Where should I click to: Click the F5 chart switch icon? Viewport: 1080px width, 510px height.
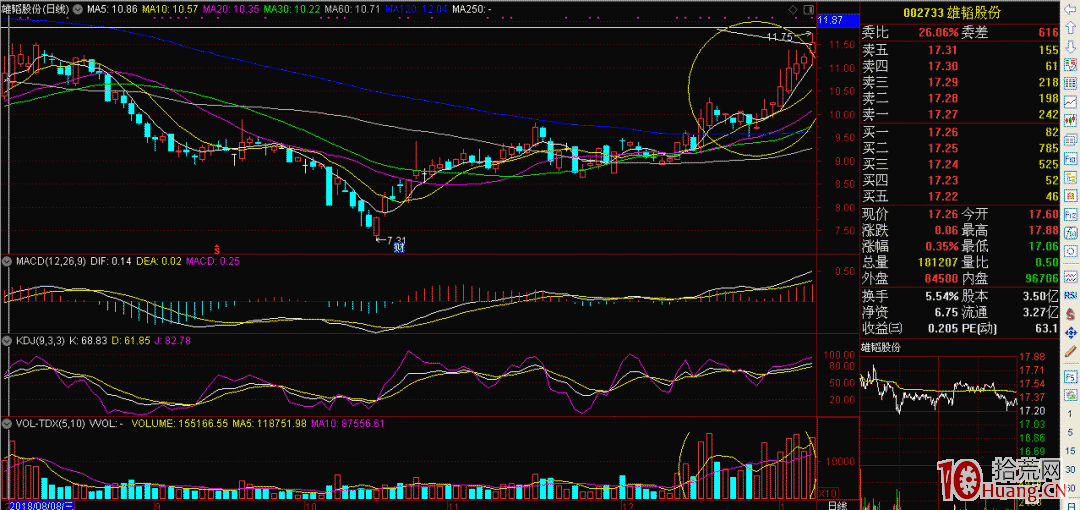(1070, 377)
